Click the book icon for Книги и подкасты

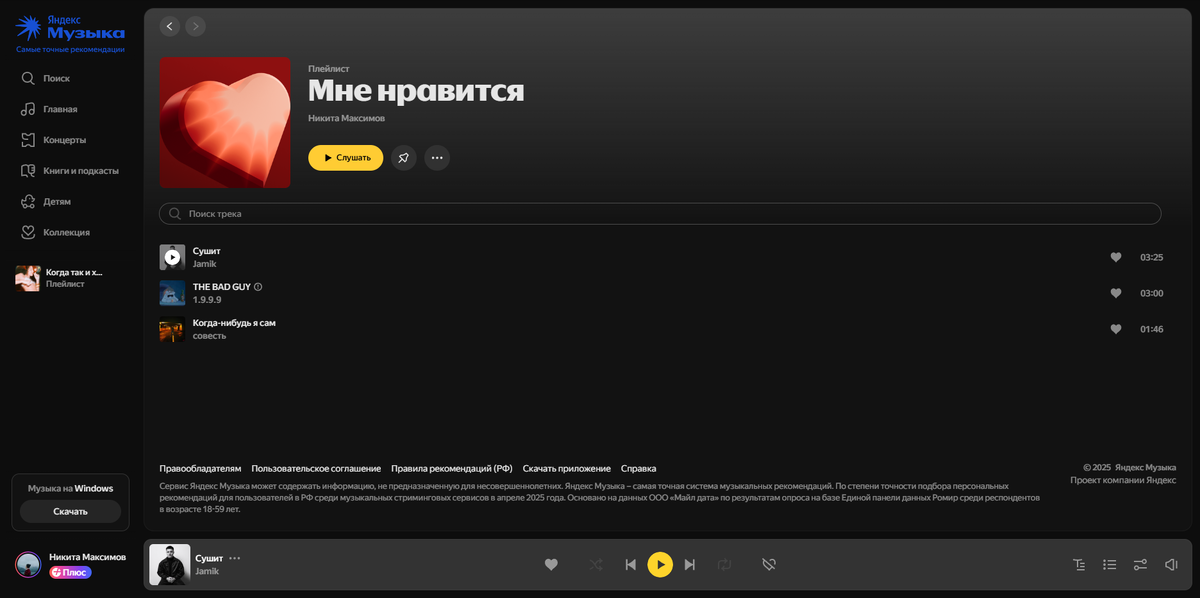coord(28,171)
